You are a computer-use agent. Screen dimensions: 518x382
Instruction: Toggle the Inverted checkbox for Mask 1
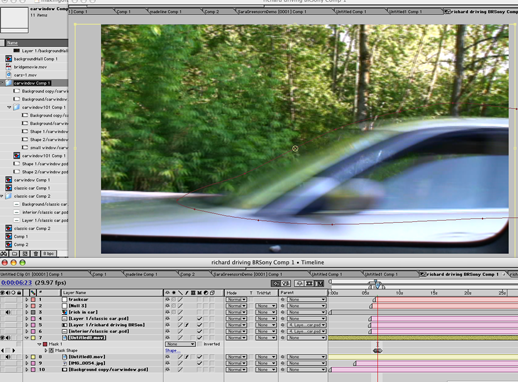pyautogui.click(x=200, y=344)
